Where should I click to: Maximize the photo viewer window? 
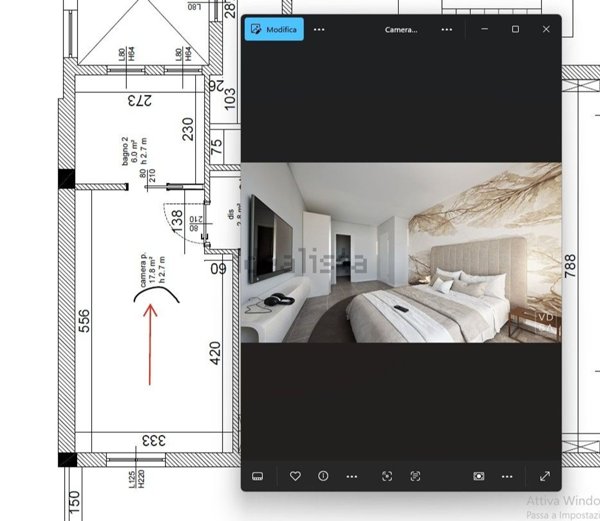pyautogui.click(x=515, y=30)
